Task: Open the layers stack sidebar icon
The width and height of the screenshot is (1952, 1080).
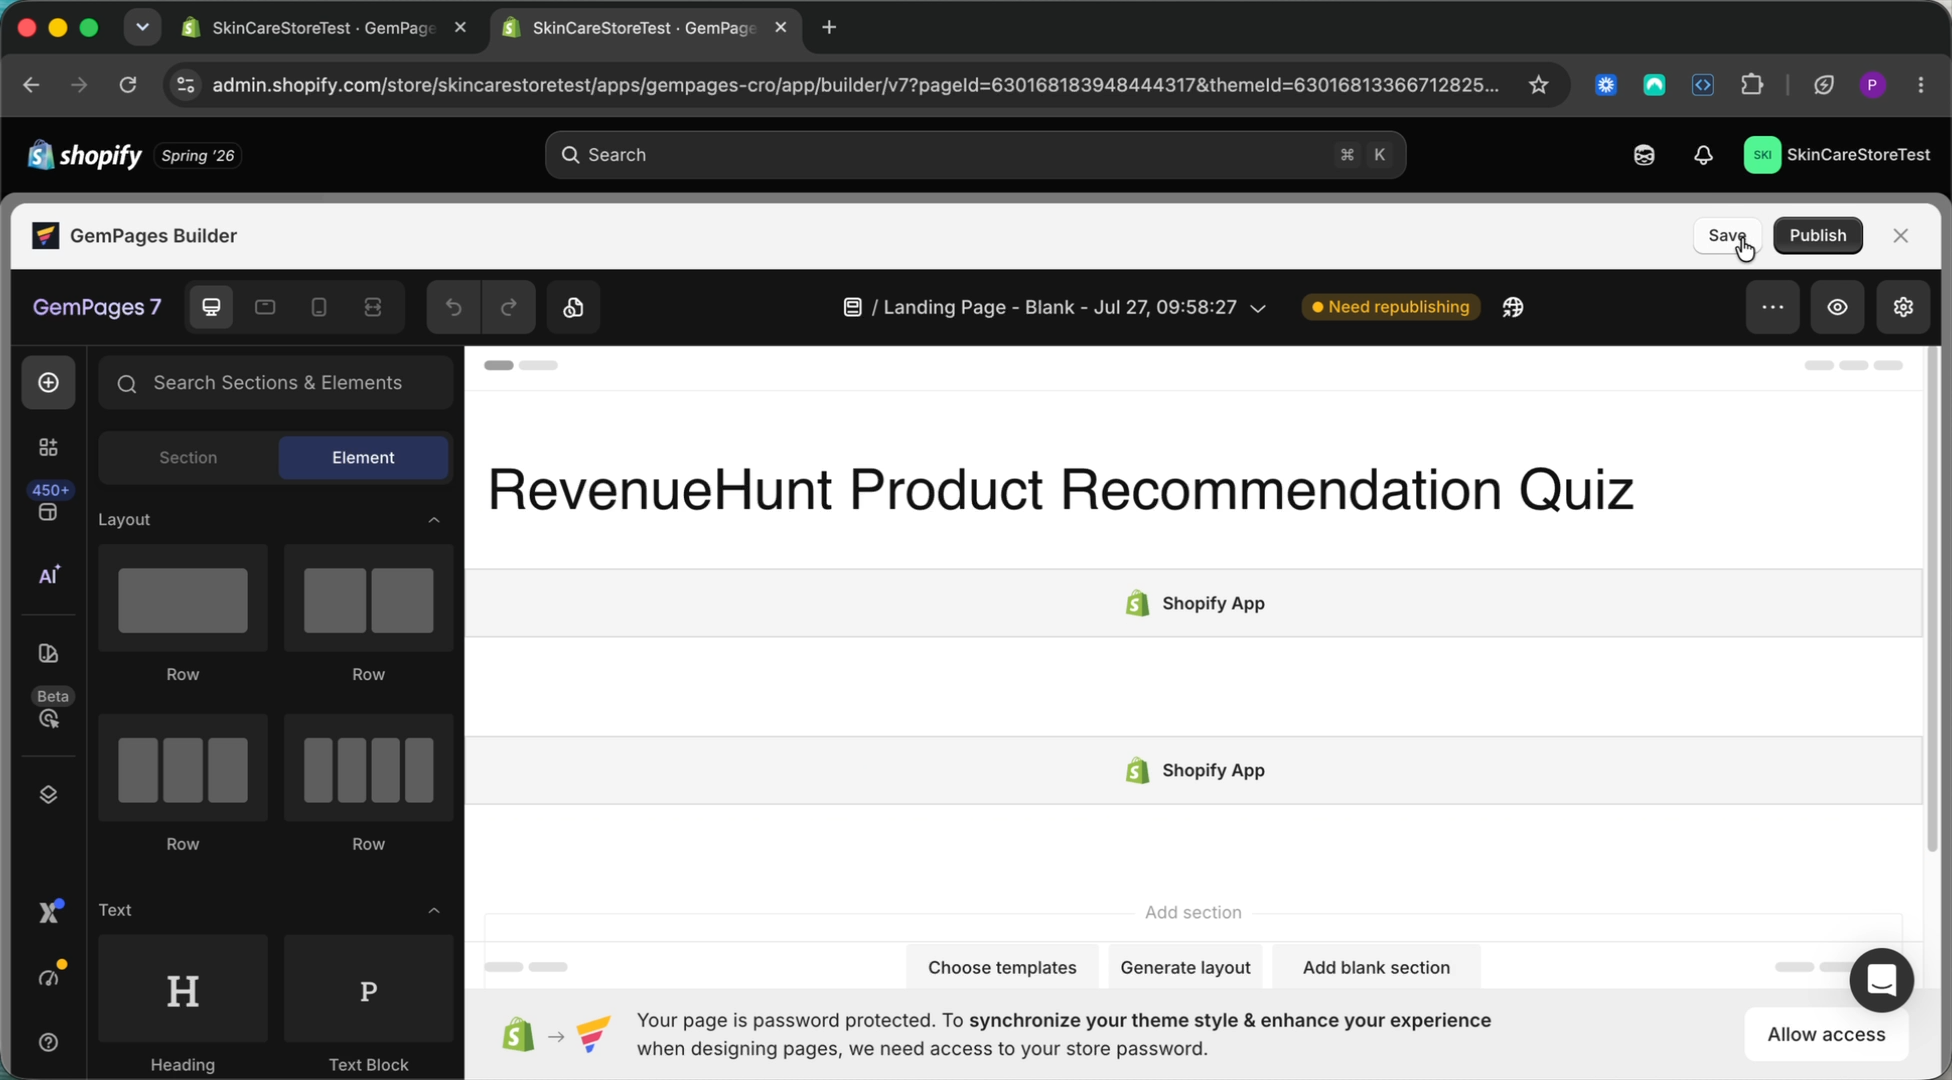Action: point(48,795)
